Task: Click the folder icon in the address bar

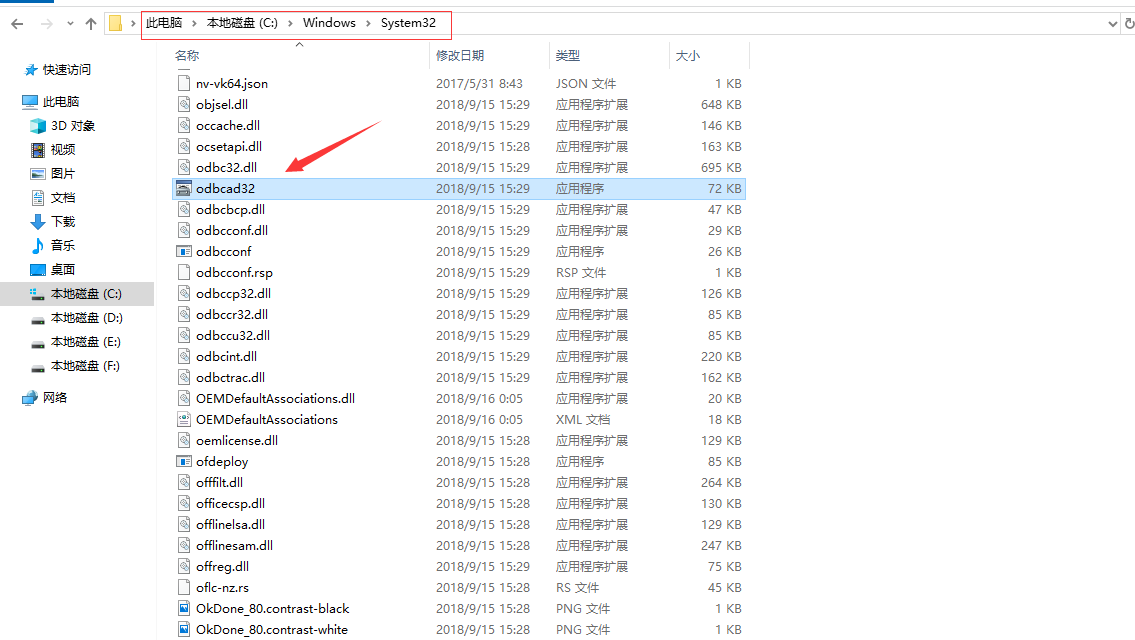Action: [116, 22]
